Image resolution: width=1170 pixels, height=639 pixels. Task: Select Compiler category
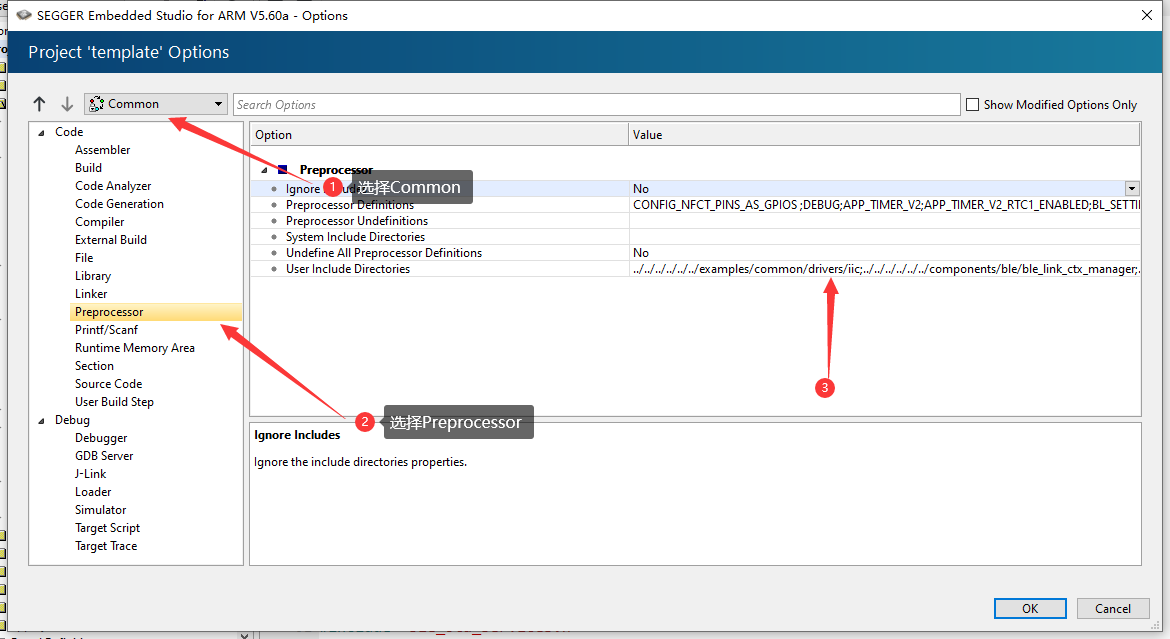(99, 222)
